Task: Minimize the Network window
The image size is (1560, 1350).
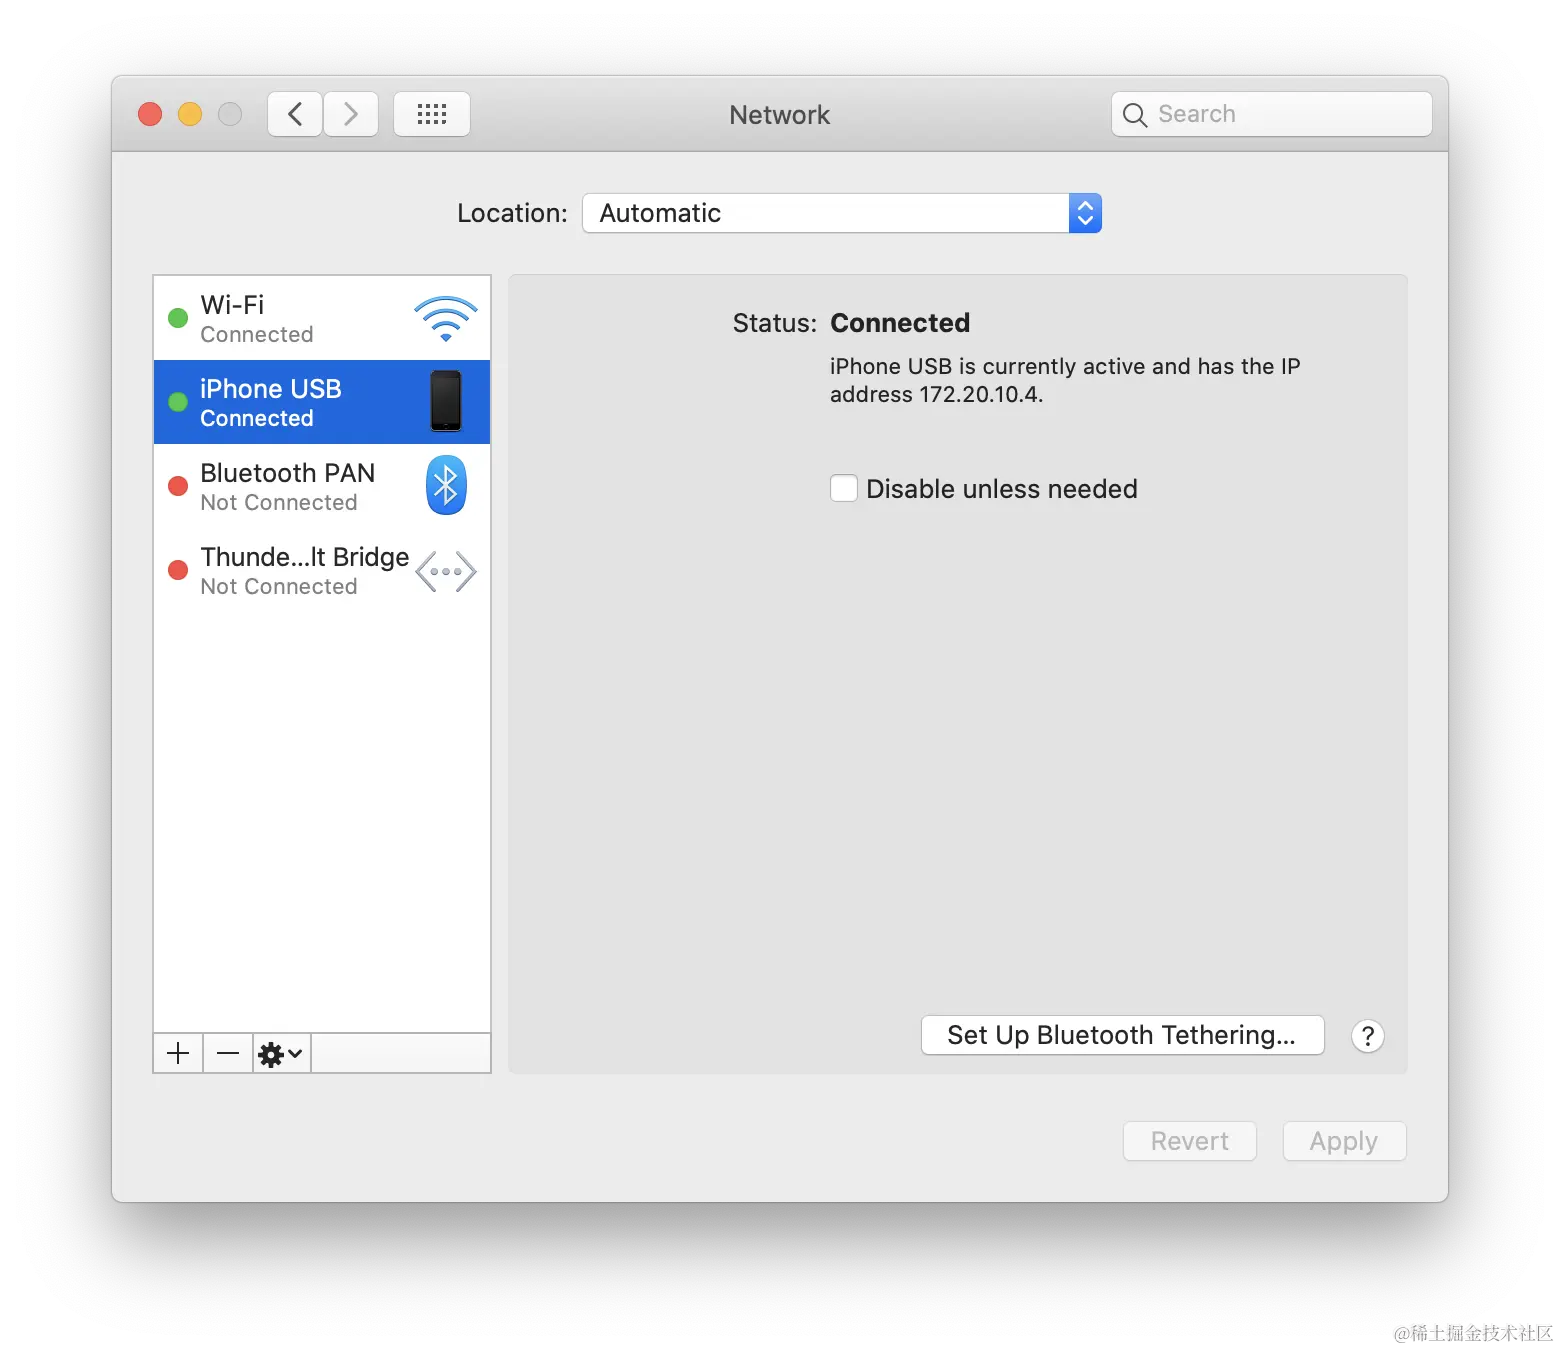Action: [x=190, y=114]
